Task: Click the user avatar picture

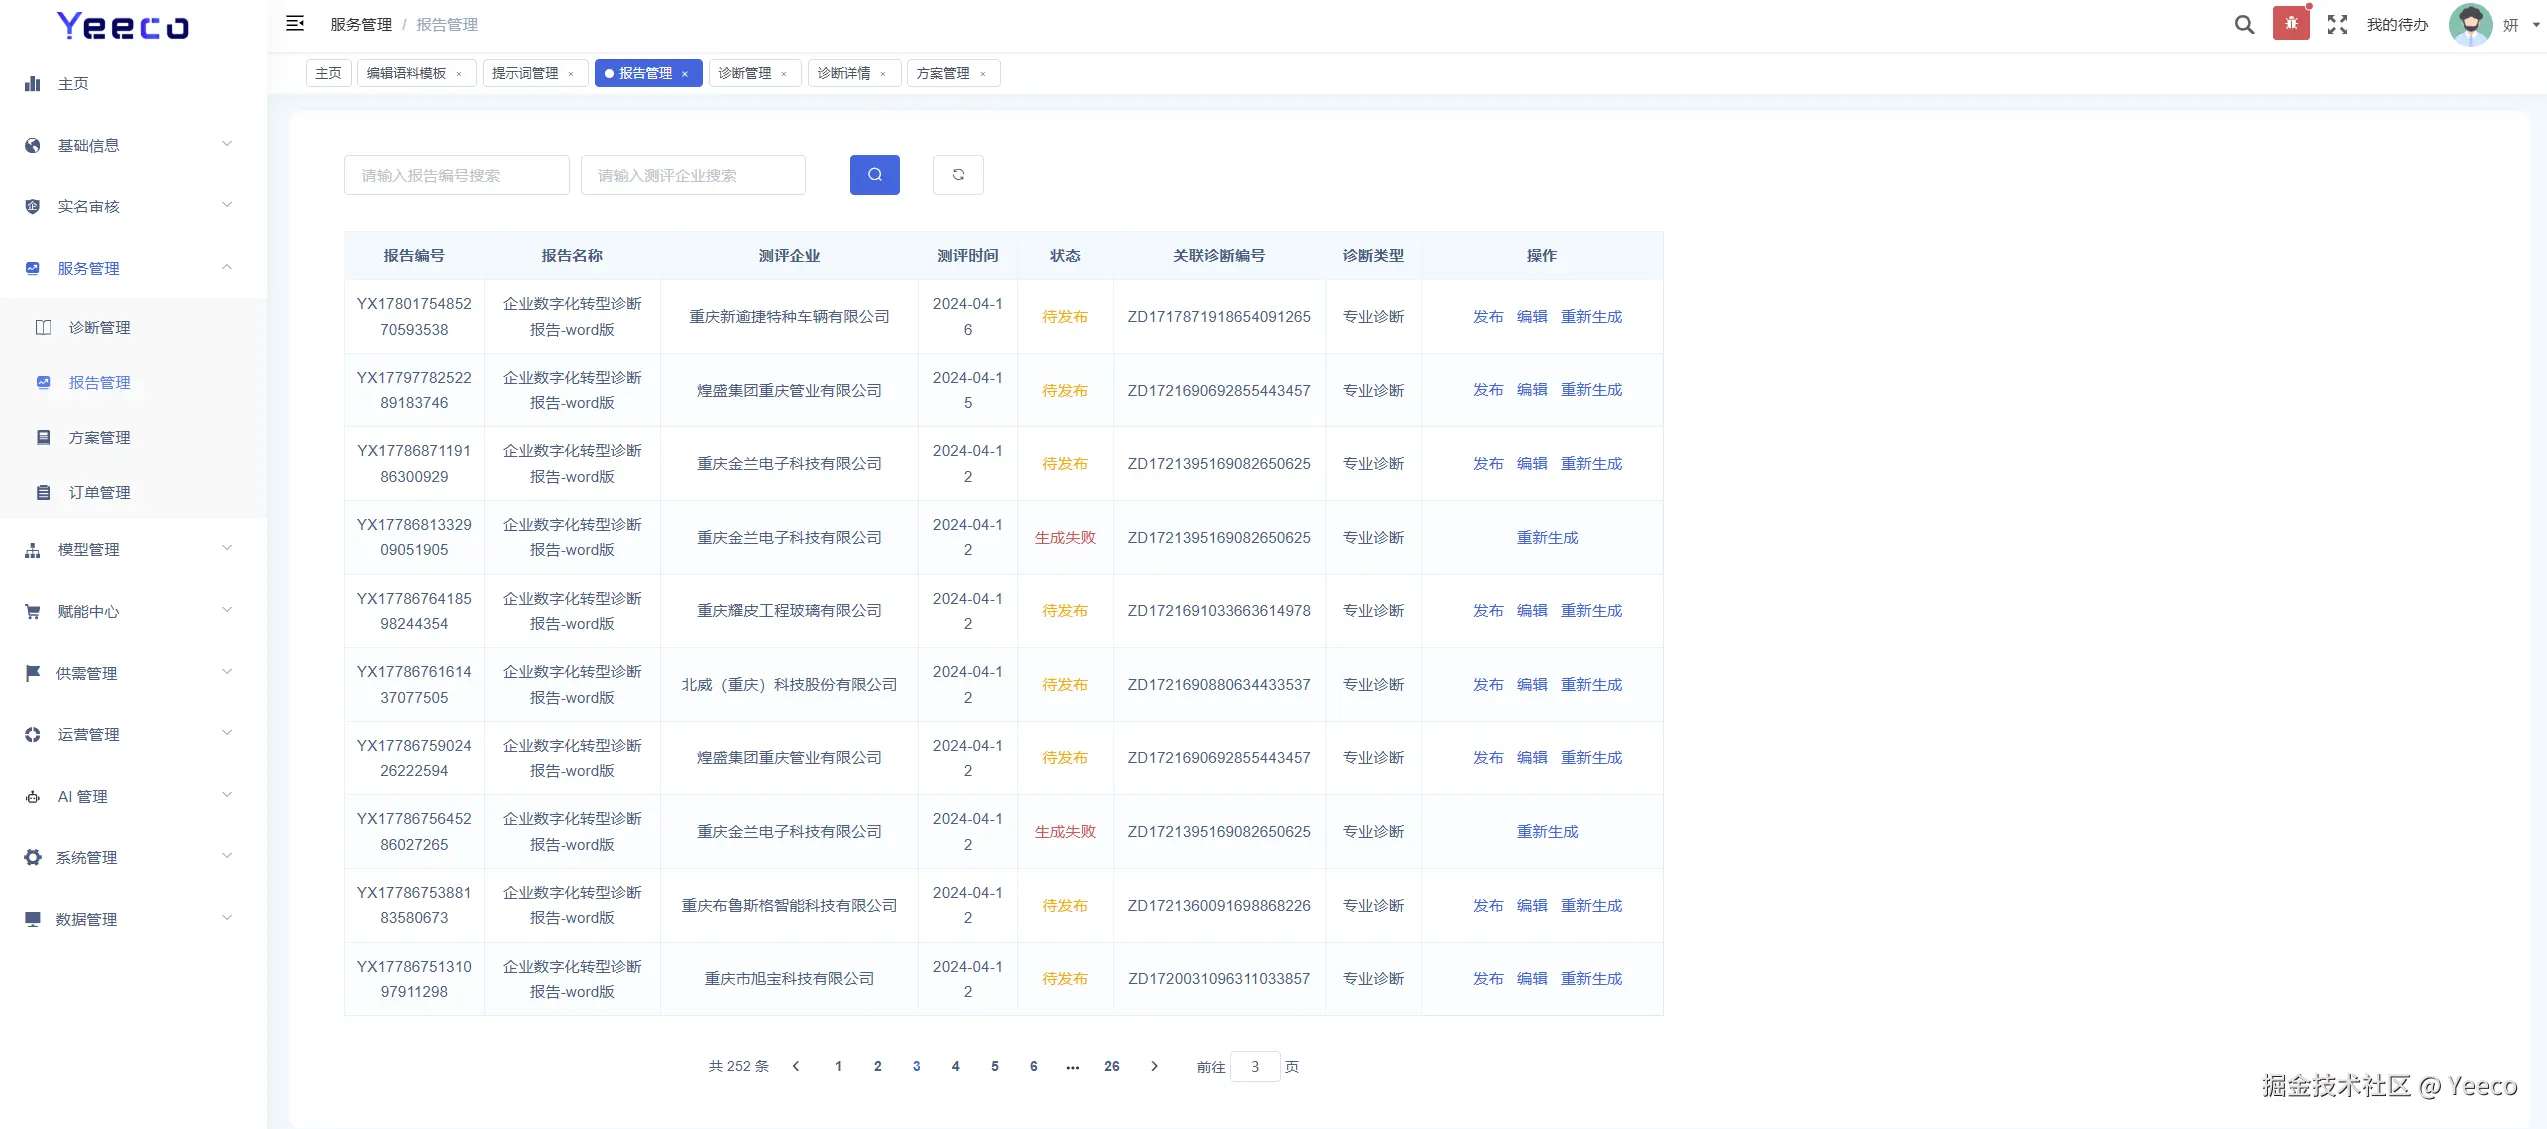Action: click(2470, 25)
